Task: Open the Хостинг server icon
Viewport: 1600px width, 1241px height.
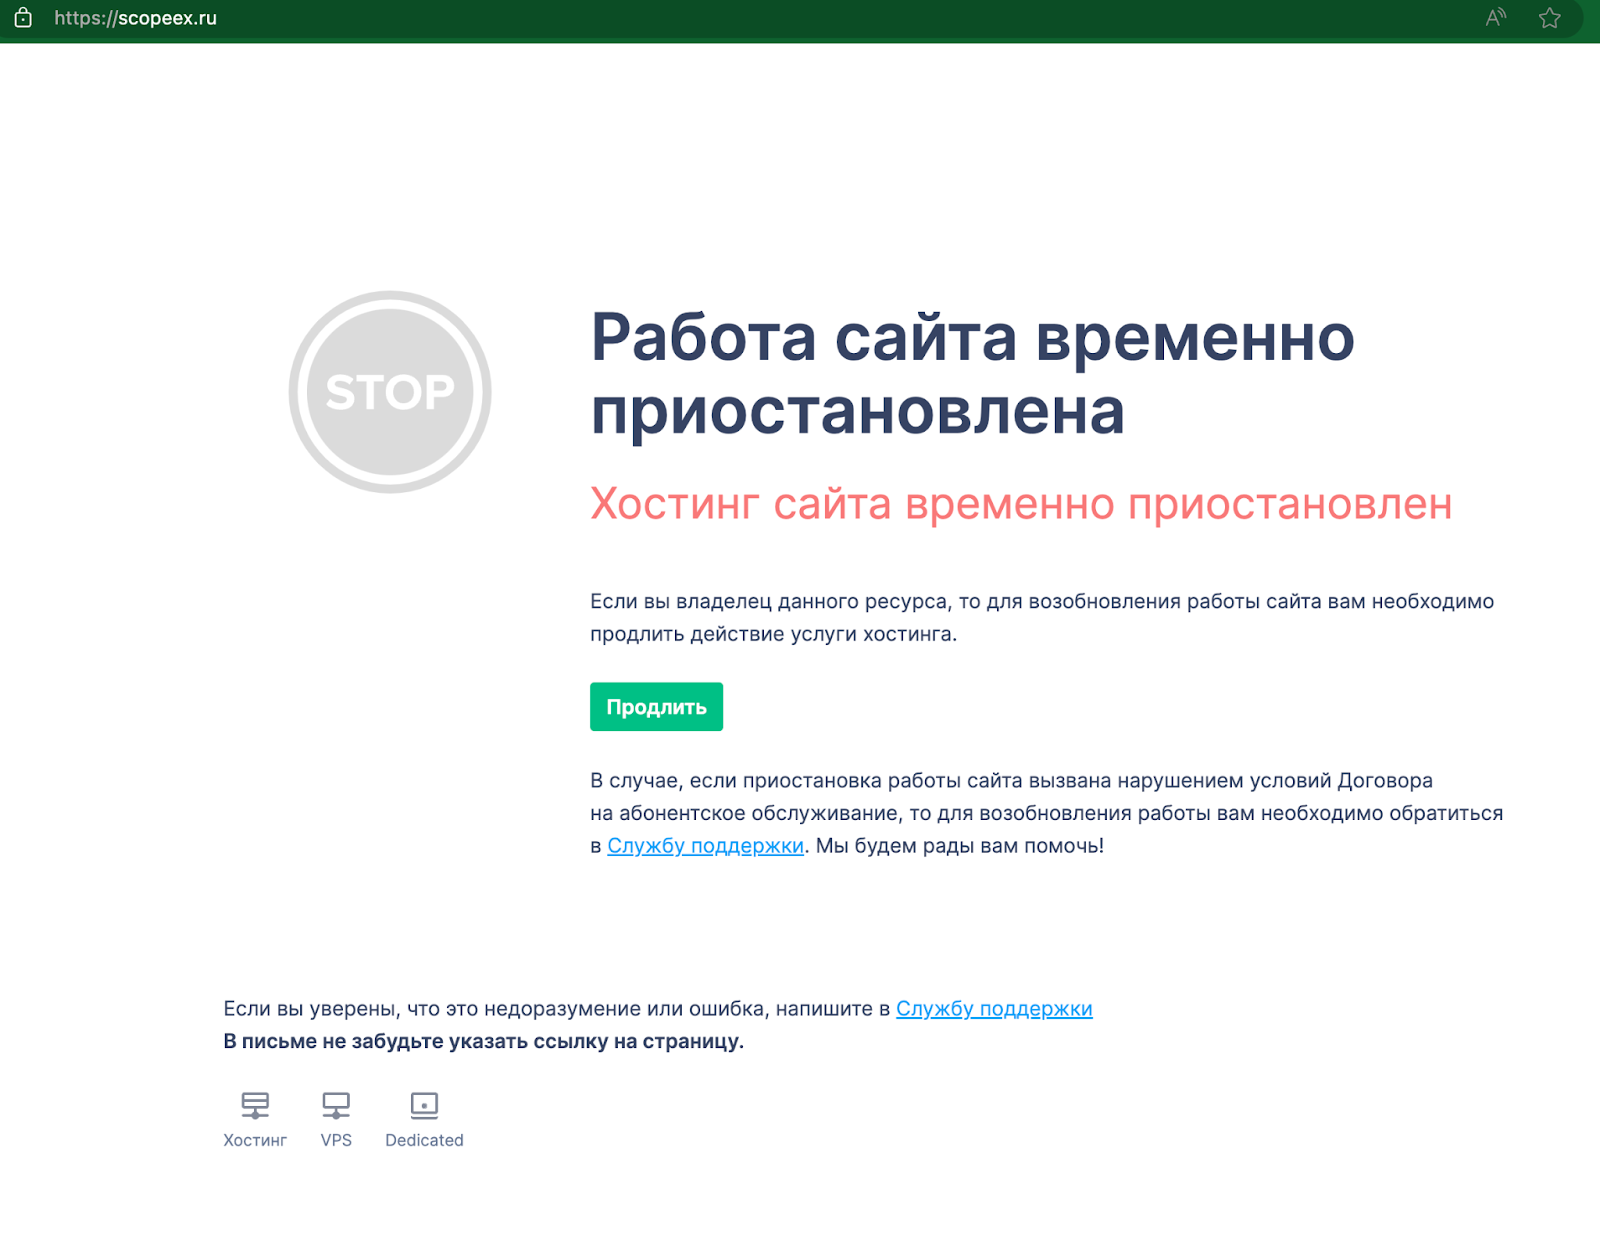Action: tap(255, 1105)
